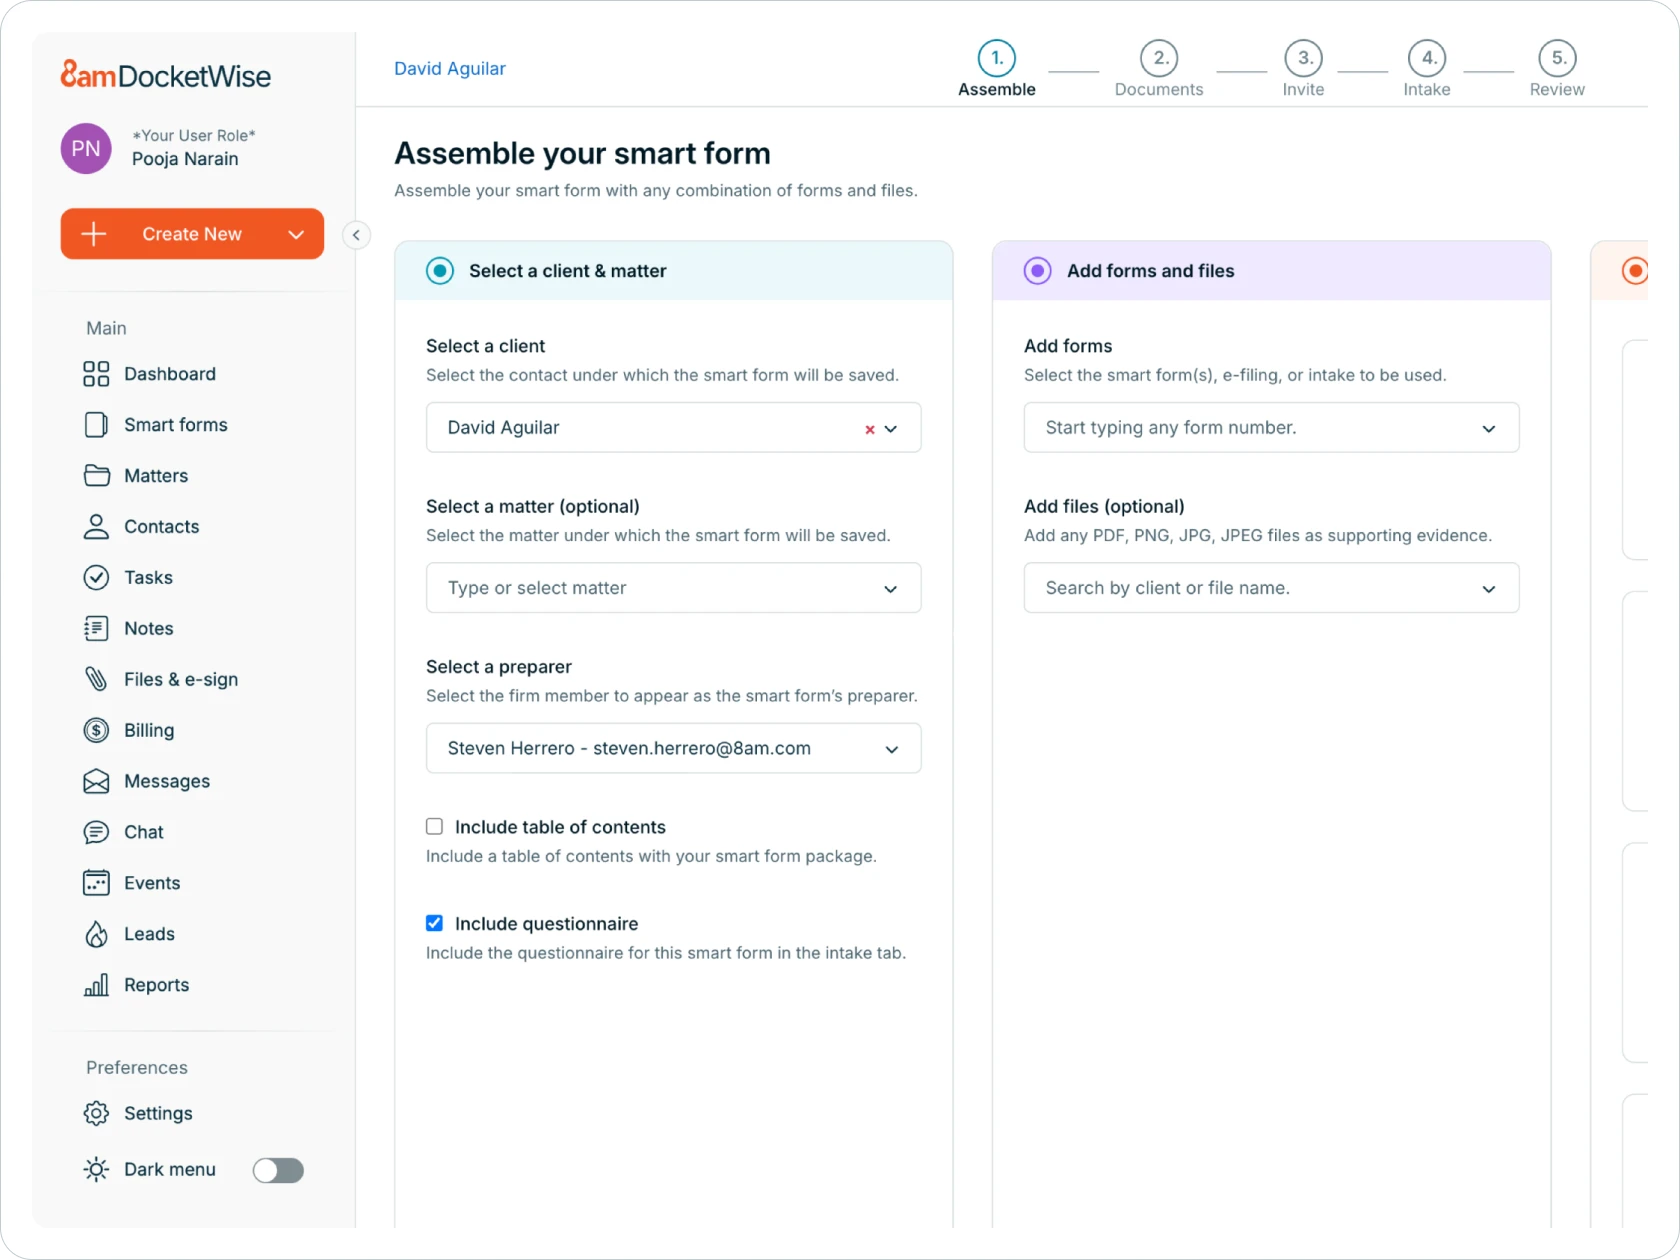1680x1260 pixels.
Task: Open the Steven Herrero preparer dropdown
Action: point(673,749)
